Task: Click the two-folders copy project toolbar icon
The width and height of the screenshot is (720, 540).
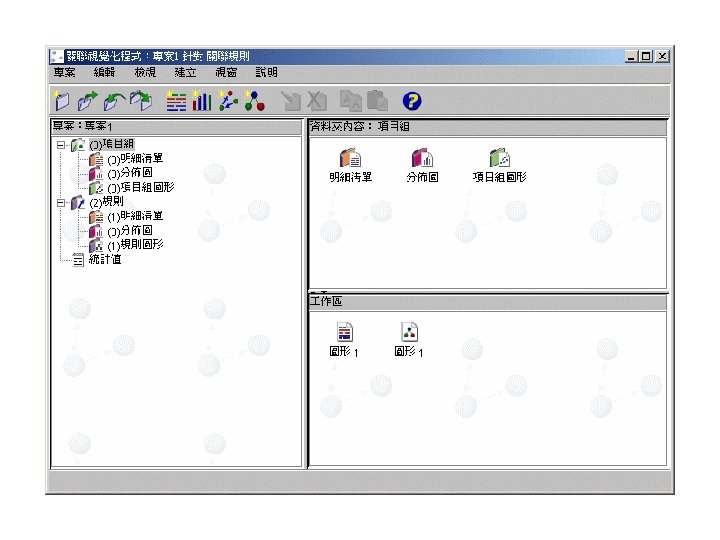Action: pos(141,101)
